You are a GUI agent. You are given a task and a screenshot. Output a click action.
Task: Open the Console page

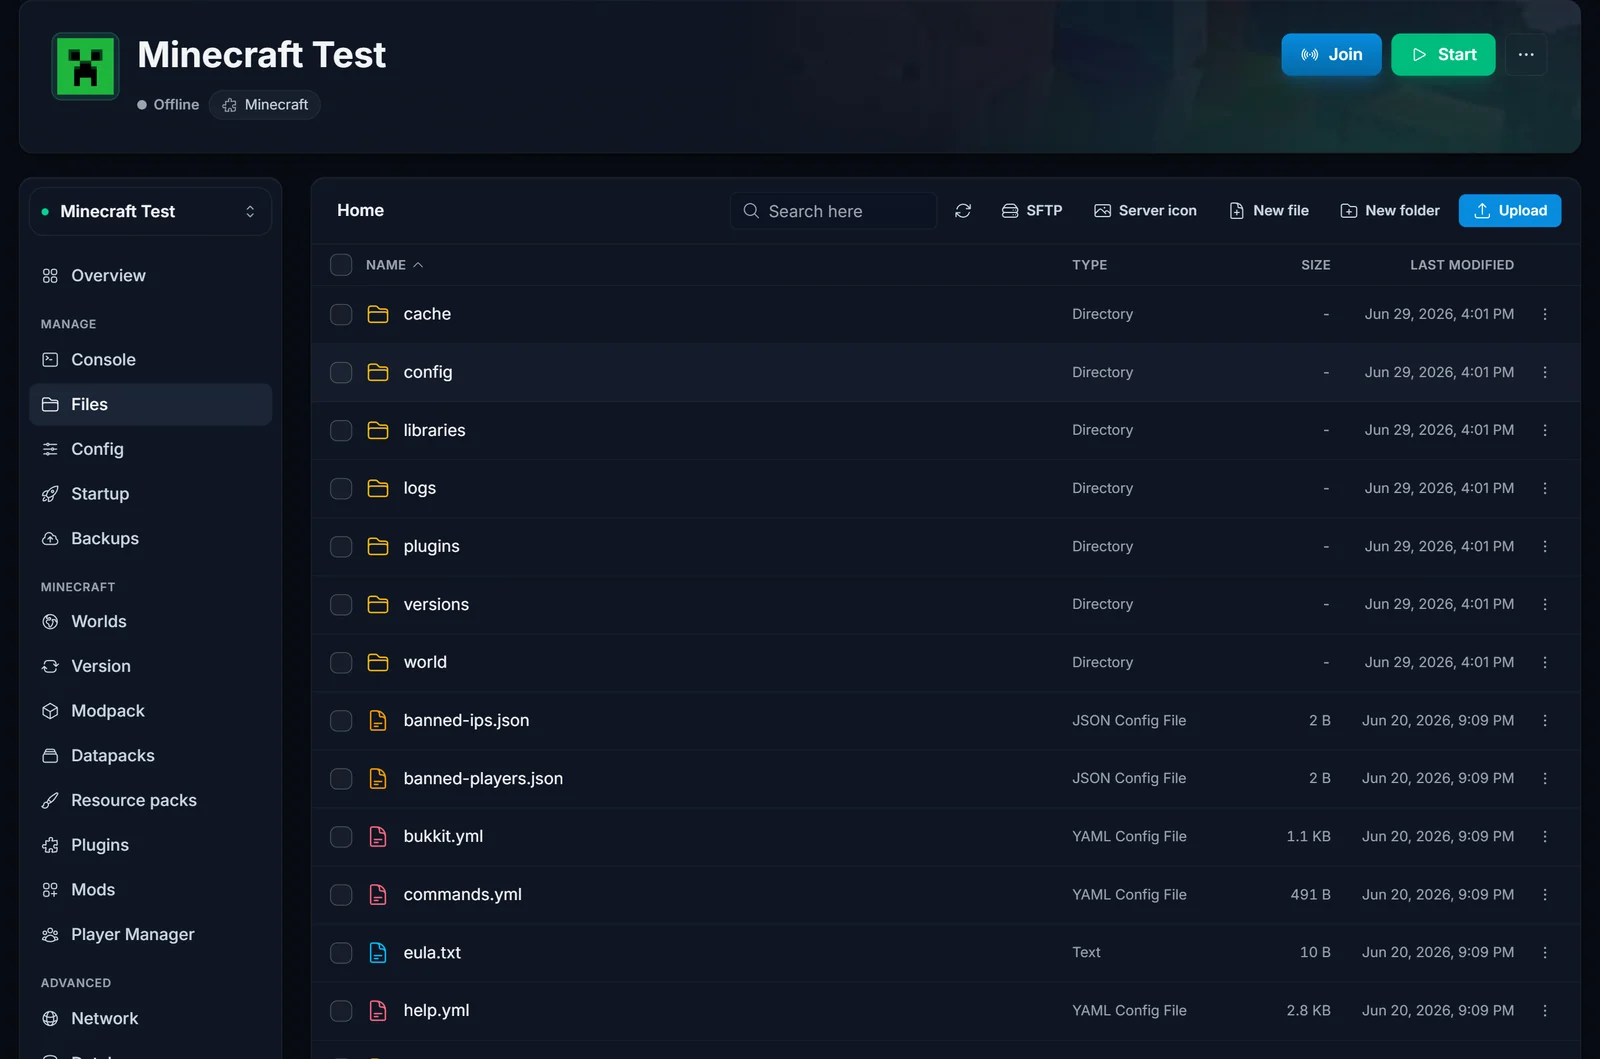tap(150, 360)
